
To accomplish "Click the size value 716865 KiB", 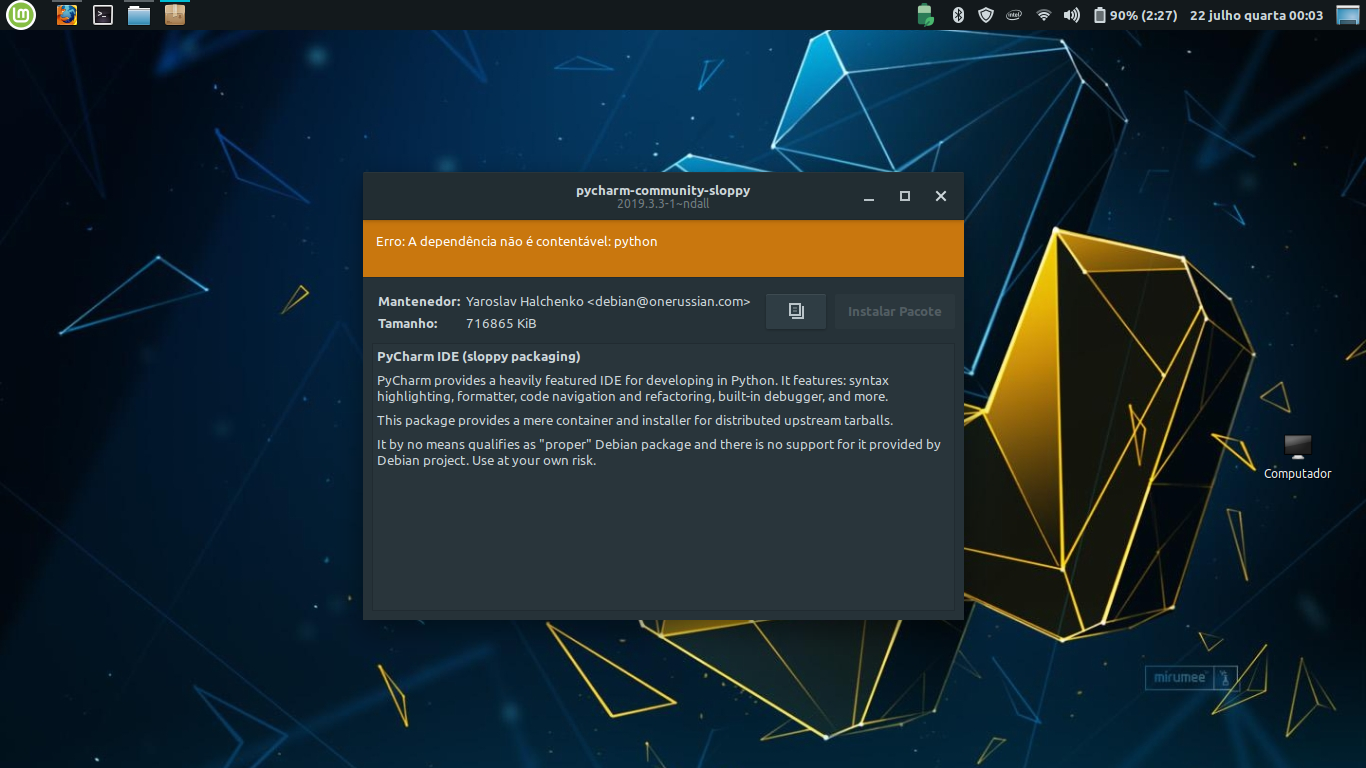I will coord(501,323).
